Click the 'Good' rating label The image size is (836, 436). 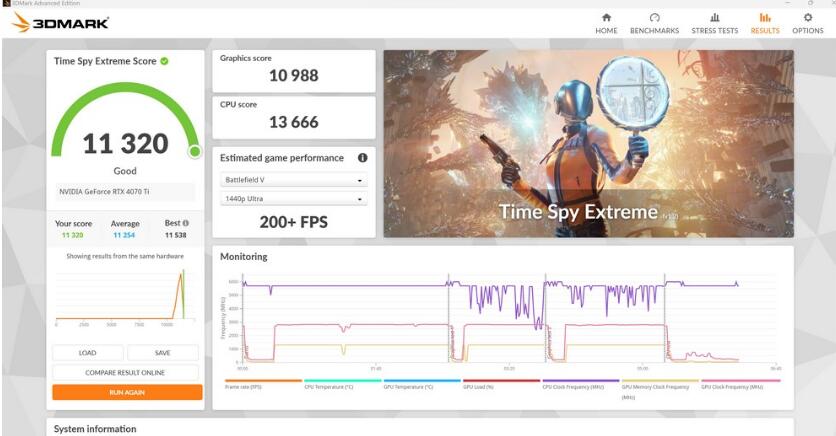[x=125, y=171]
